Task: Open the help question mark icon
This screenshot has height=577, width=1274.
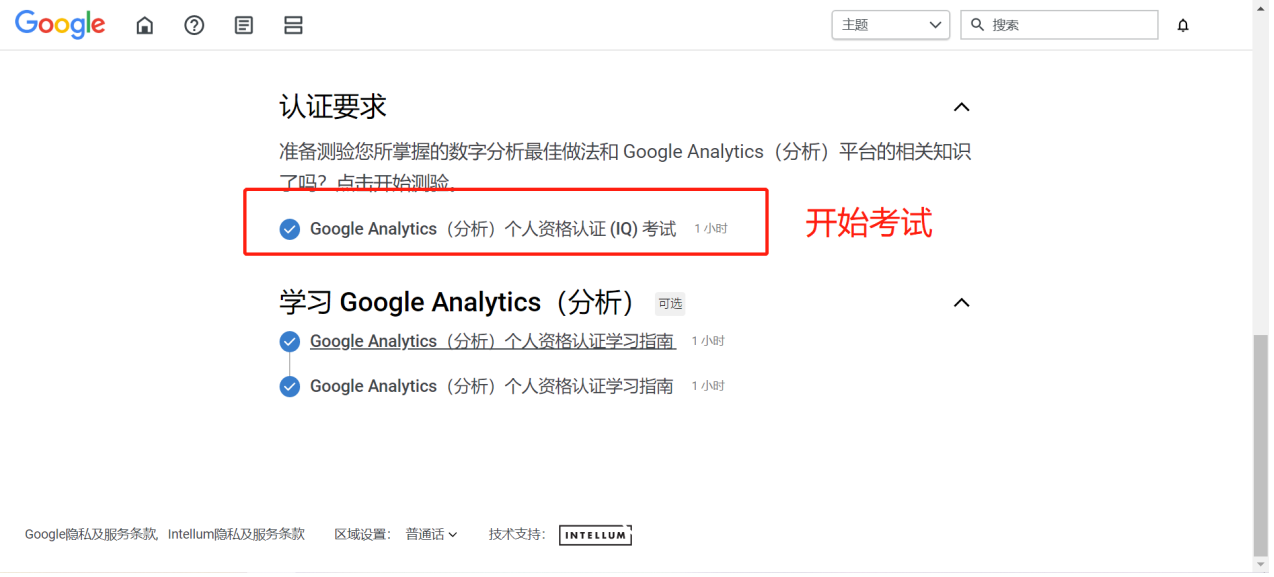Action: pos(194,25)
